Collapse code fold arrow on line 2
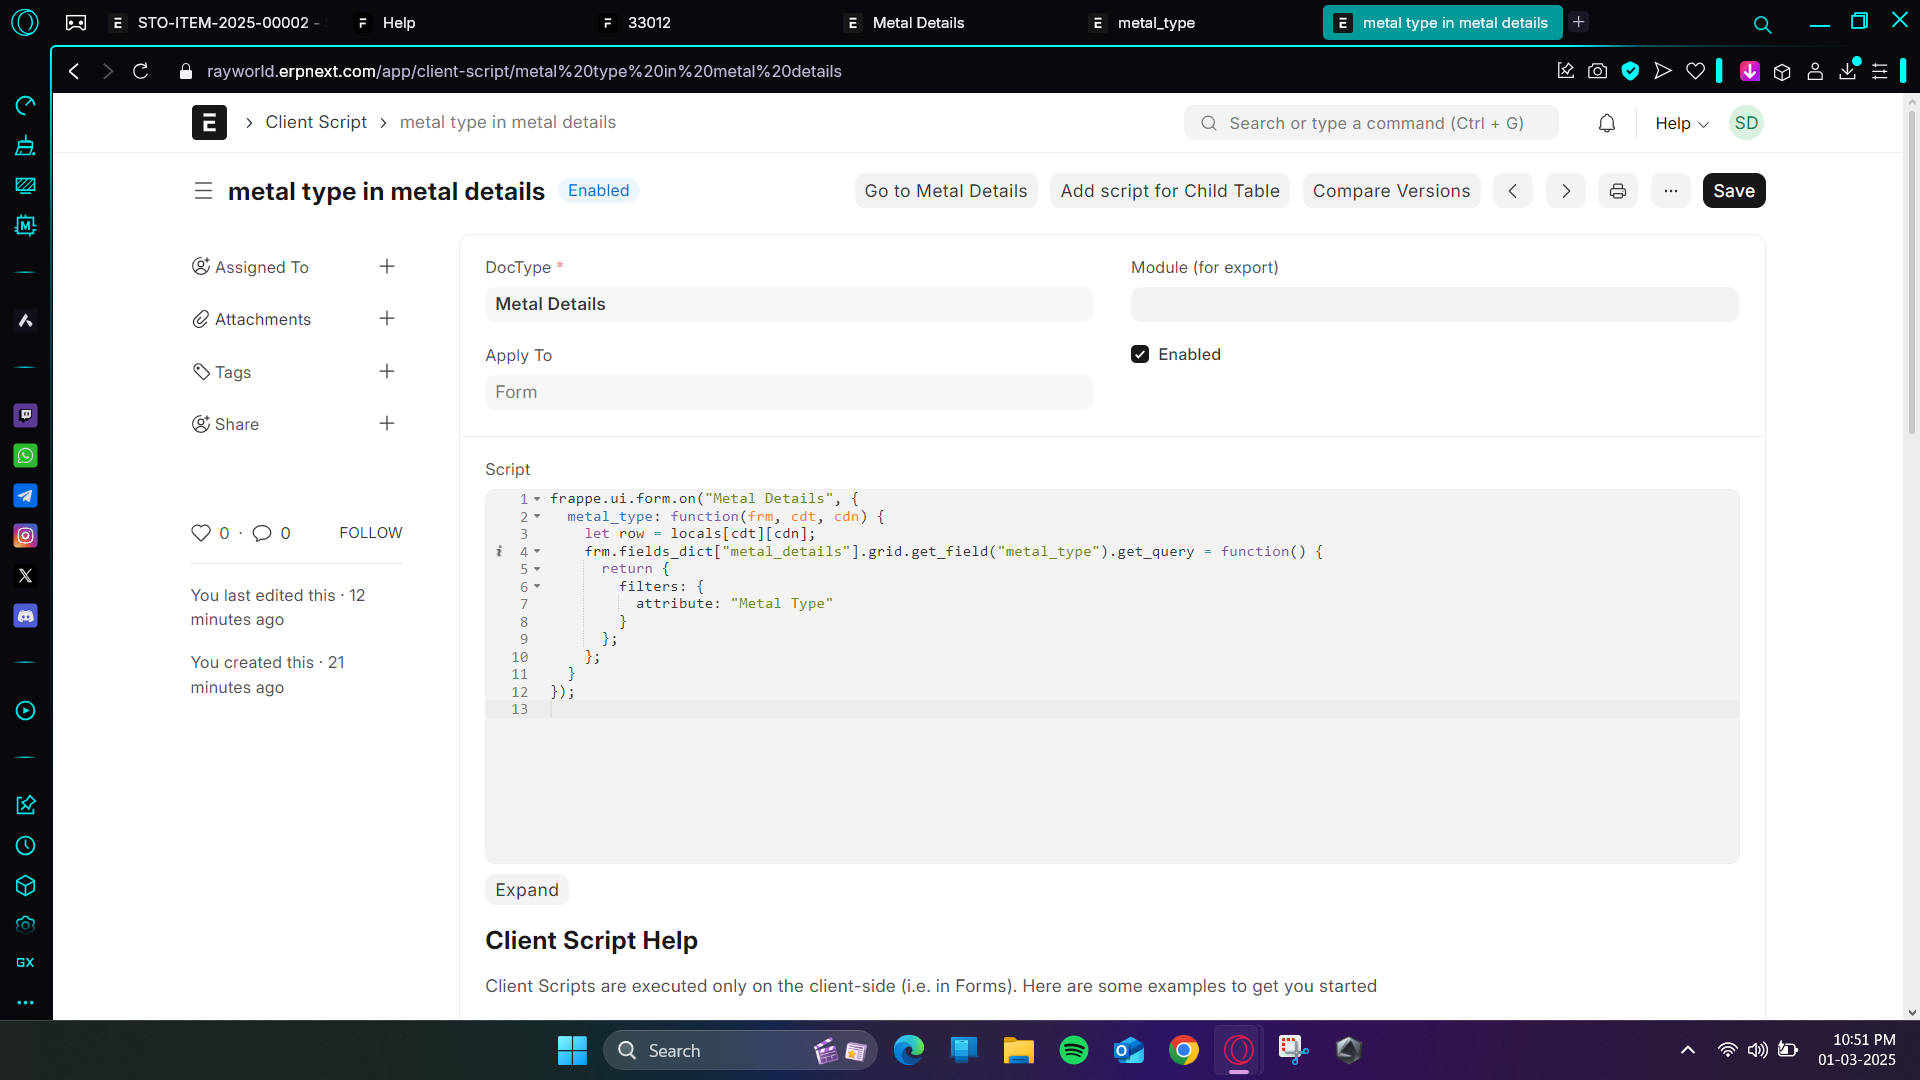Viewport: 1920px width, 1080px height. coord(537,517)
